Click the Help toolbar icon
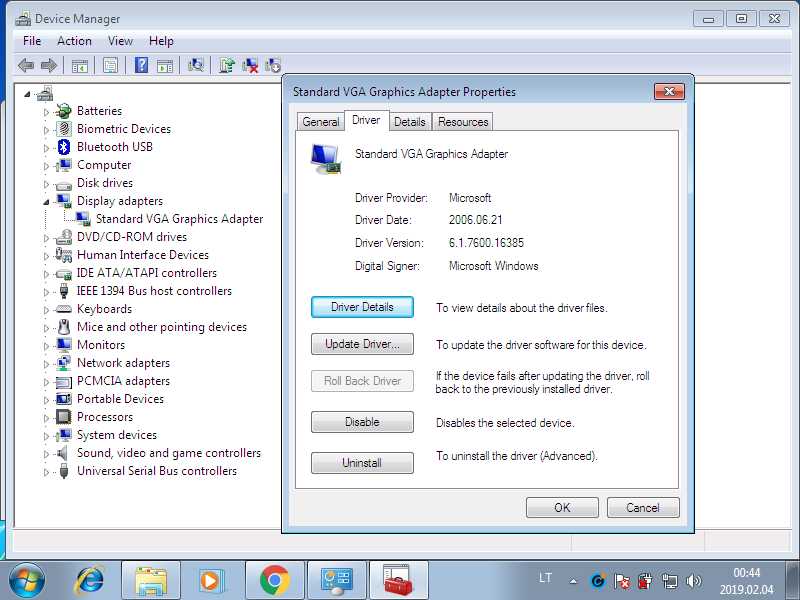The width and height of the screenshot is (800, 600). [x=141, y=65]
